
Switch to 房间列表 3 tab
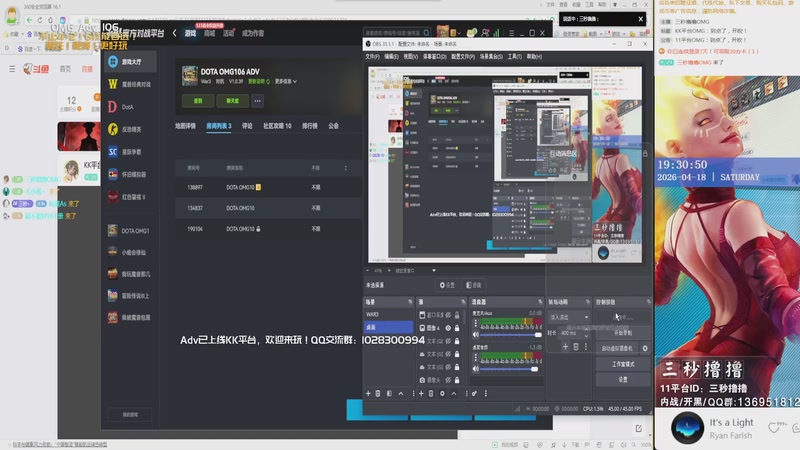pyautogui.click(x=219, y=126)
